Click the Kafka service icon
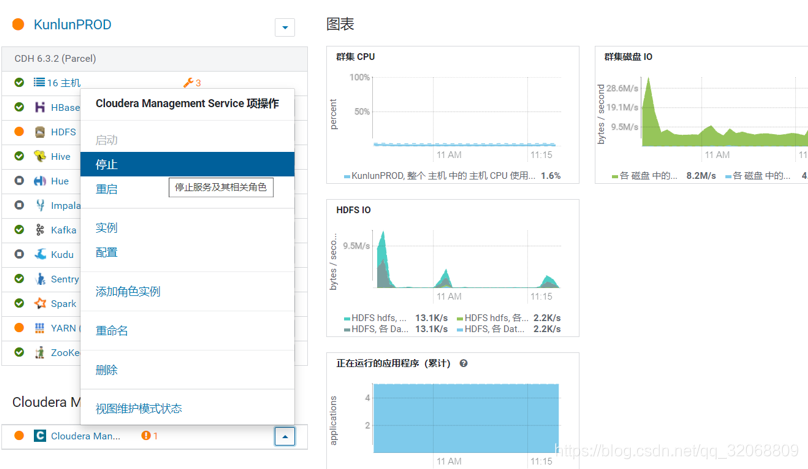The image size is (808, 469). coord(40,230)
